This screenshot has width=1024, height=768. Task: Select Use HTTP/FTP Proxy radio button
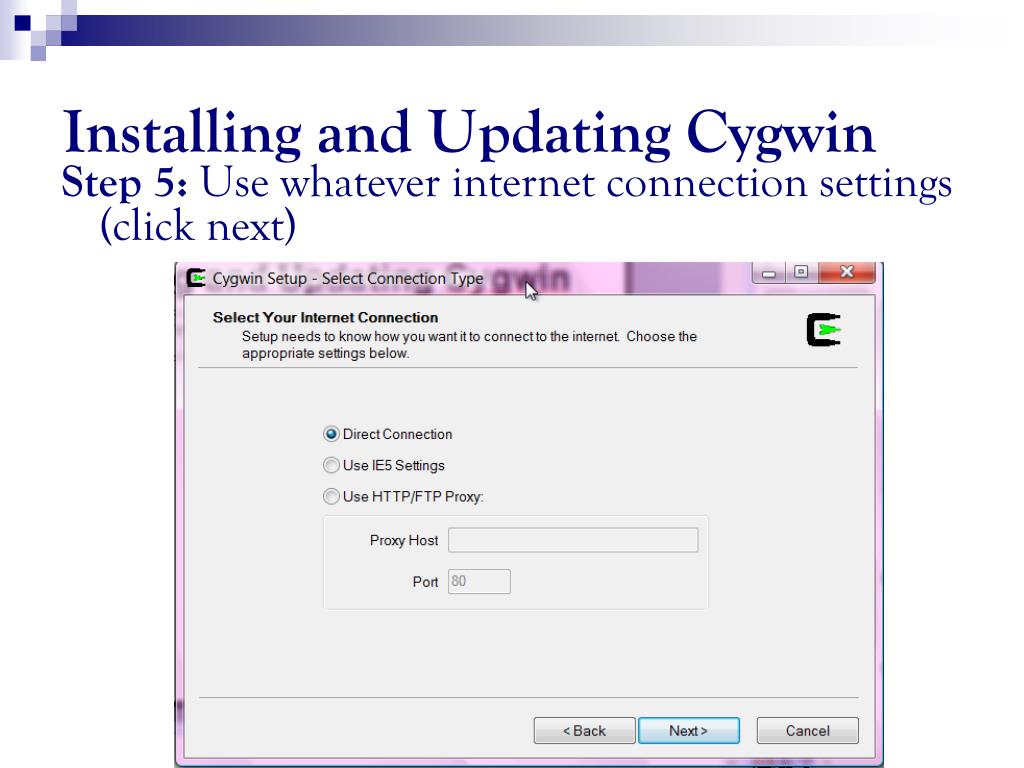(332, 496)
